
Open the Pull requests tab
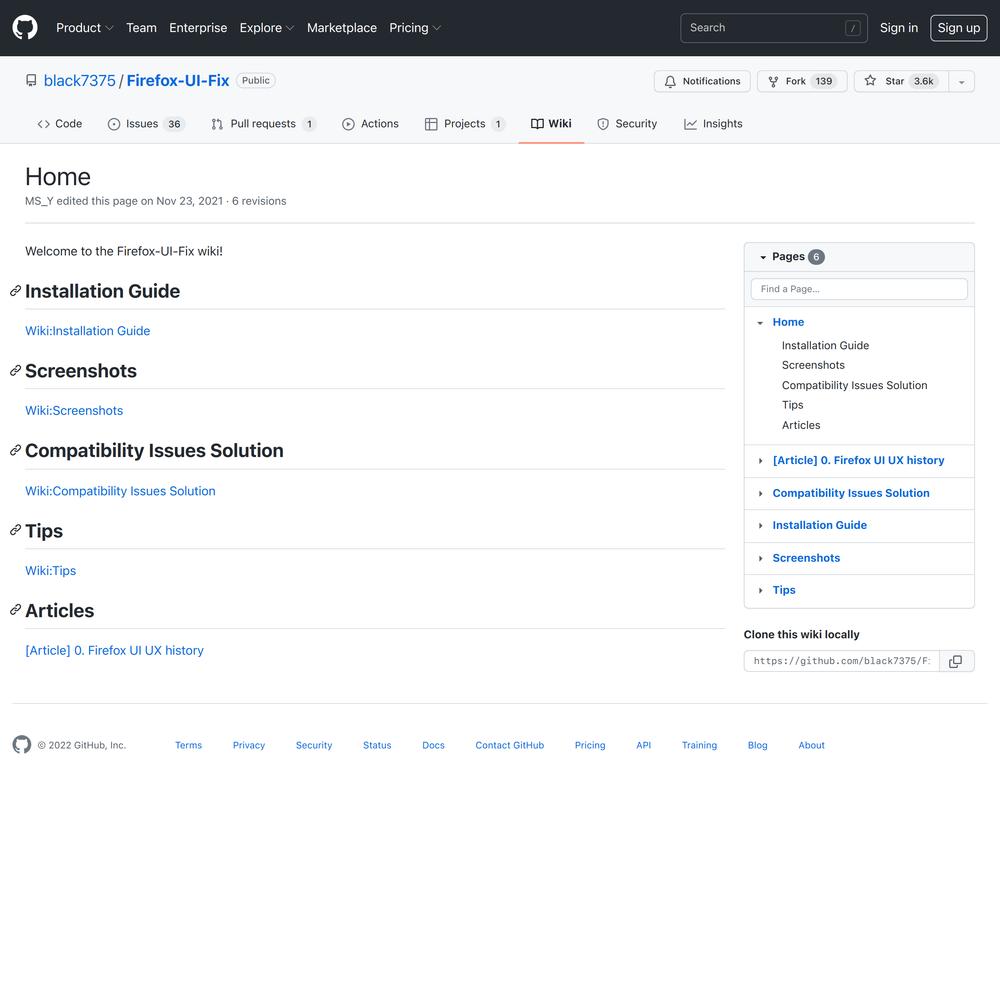pos(263,124)
